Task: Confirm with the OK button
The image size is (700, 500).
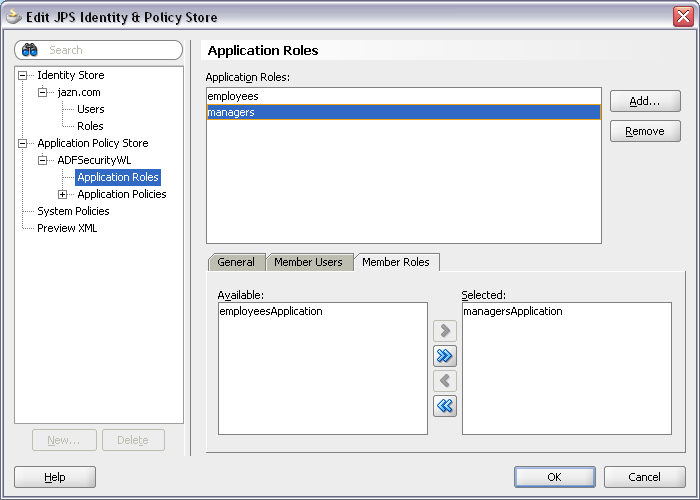Action: [554, 477]
